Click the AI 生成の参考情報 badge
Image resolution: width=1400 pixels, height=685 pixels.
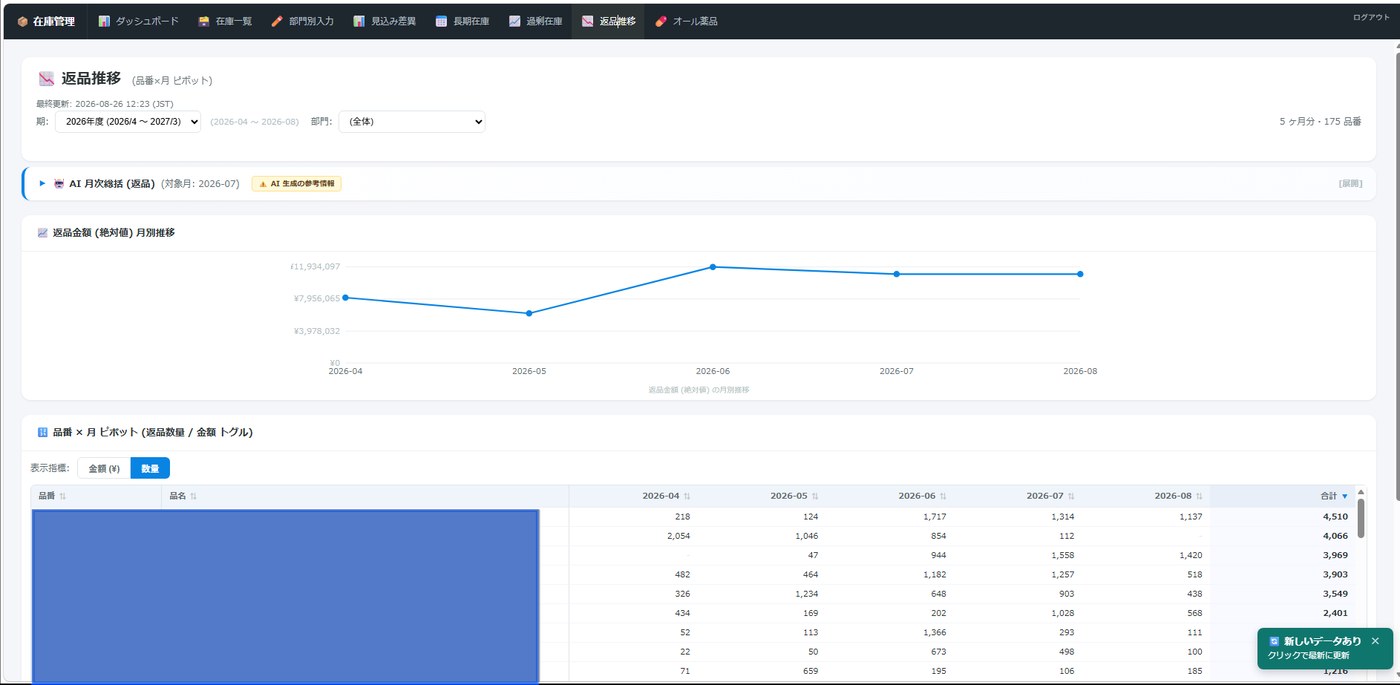(296, 183)
